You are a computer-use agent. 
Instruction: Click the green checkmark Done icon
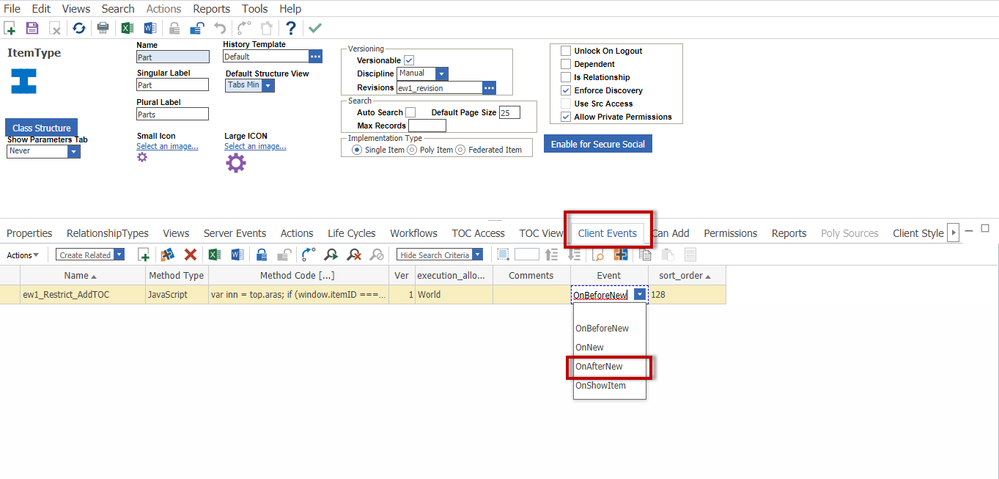pos(315,29)
